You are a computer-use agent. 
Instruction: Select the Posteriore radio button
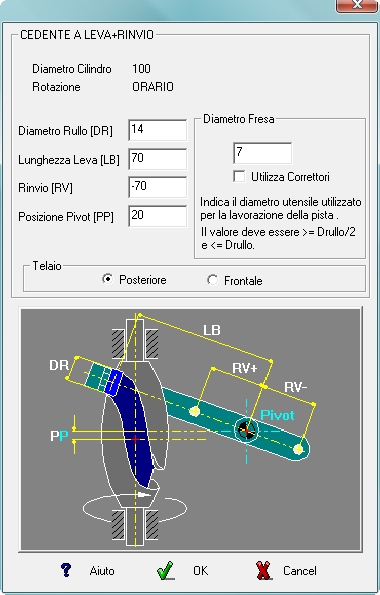(x=108, y=279)
